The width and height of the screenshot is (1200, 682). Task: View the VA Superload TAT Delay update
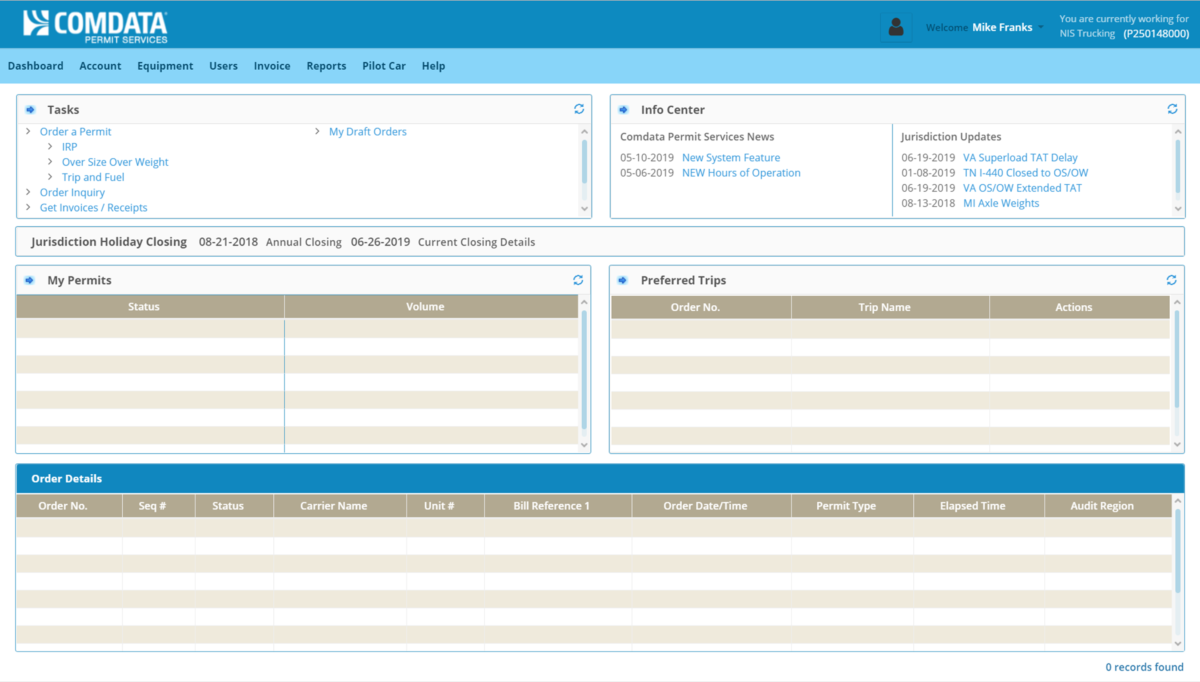click(x=1020, y=157)
